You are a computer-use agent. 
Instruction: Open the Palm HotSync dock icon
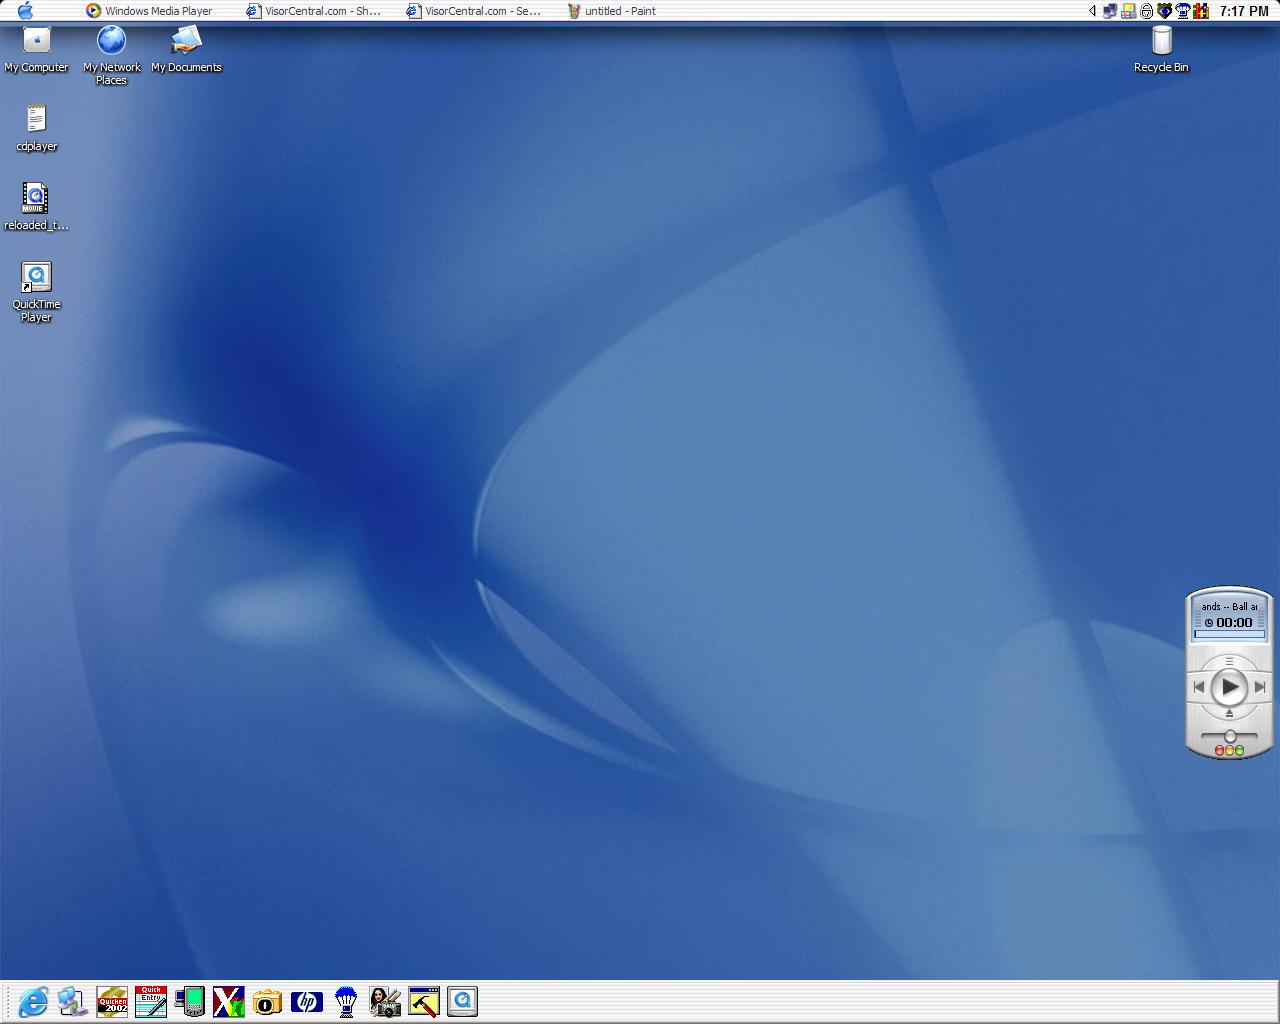(190, 1001)
